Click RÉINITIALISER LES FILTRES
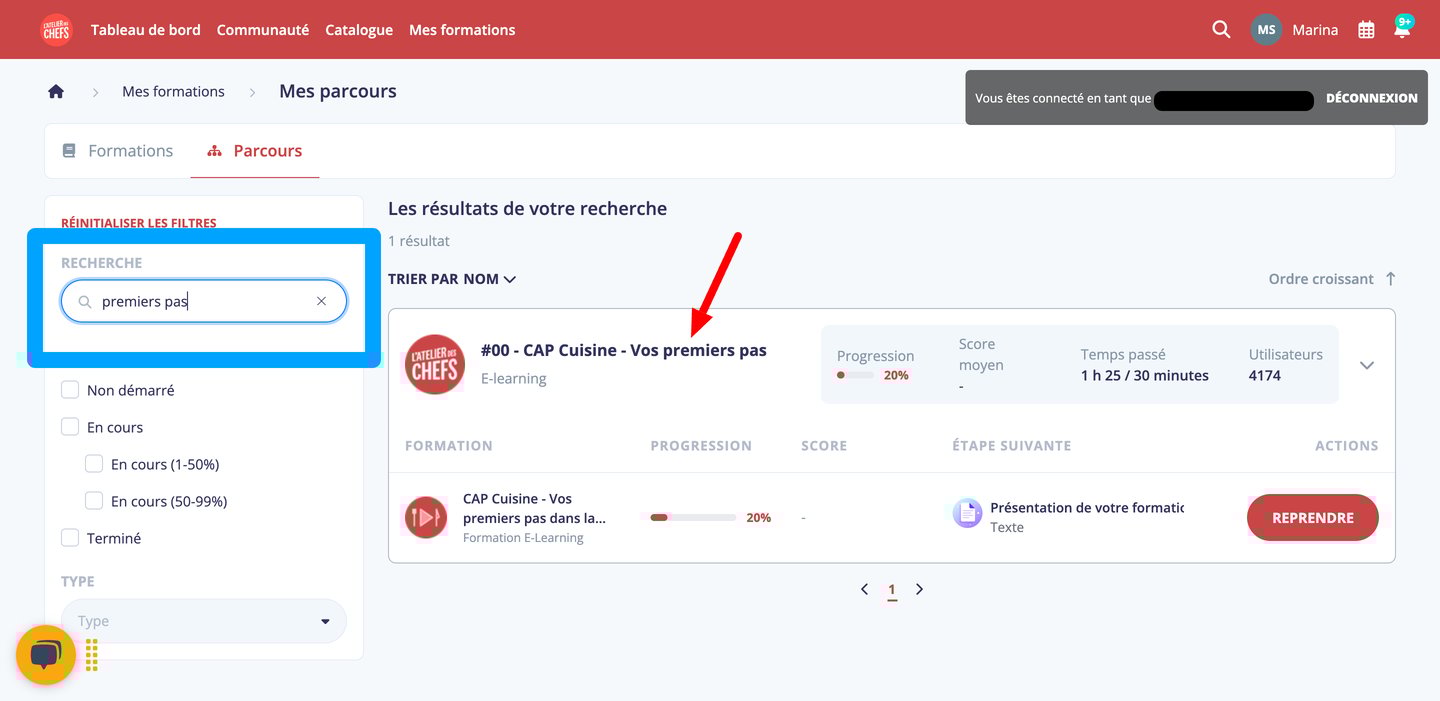1440x701 pixels. point(138,222)
